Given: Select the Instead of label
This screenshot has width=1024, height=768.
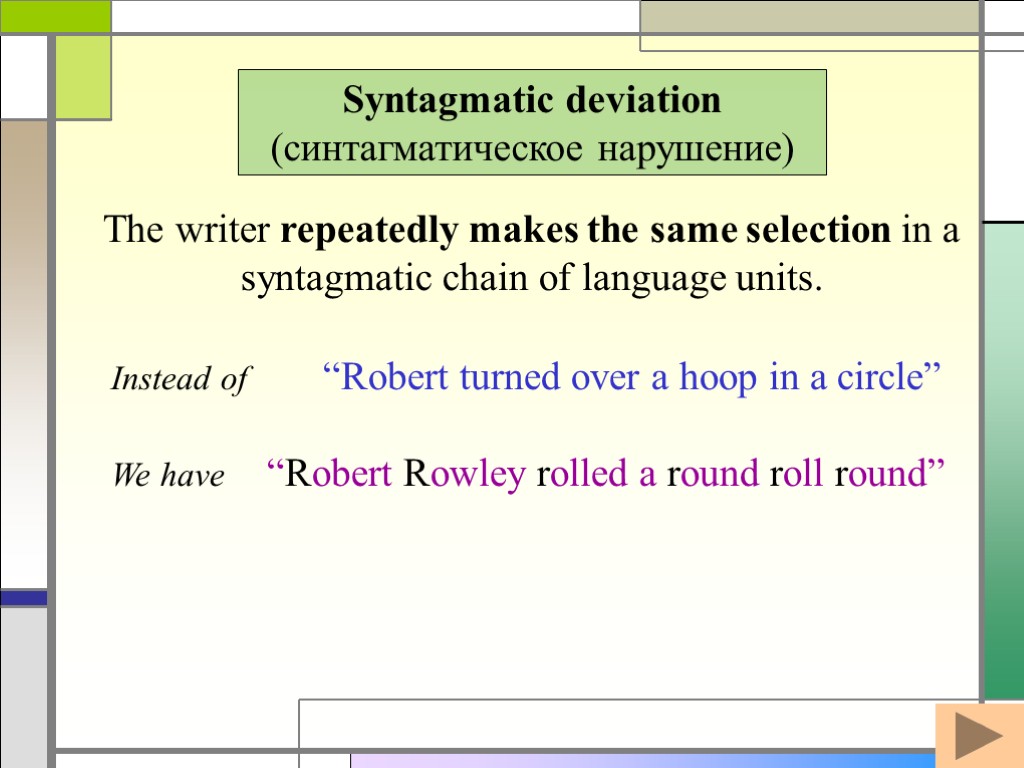Looking at the screenshot, I should (x=178, y=380).
